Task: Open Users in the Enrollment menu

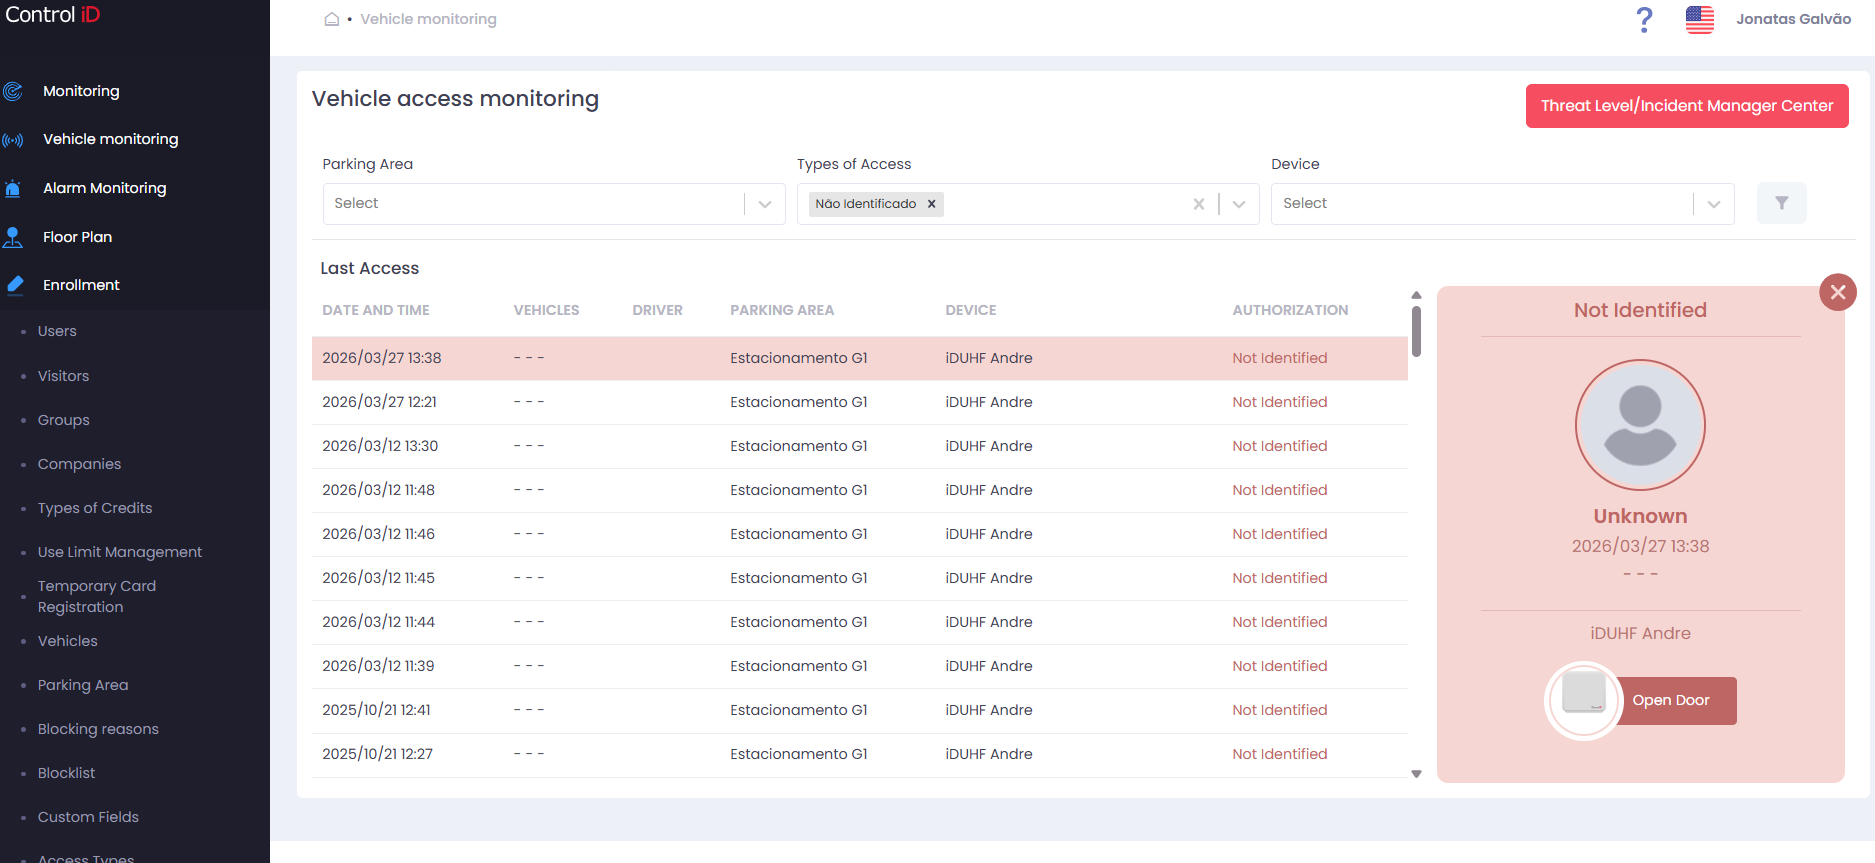Action: click(x=57, y=331)
